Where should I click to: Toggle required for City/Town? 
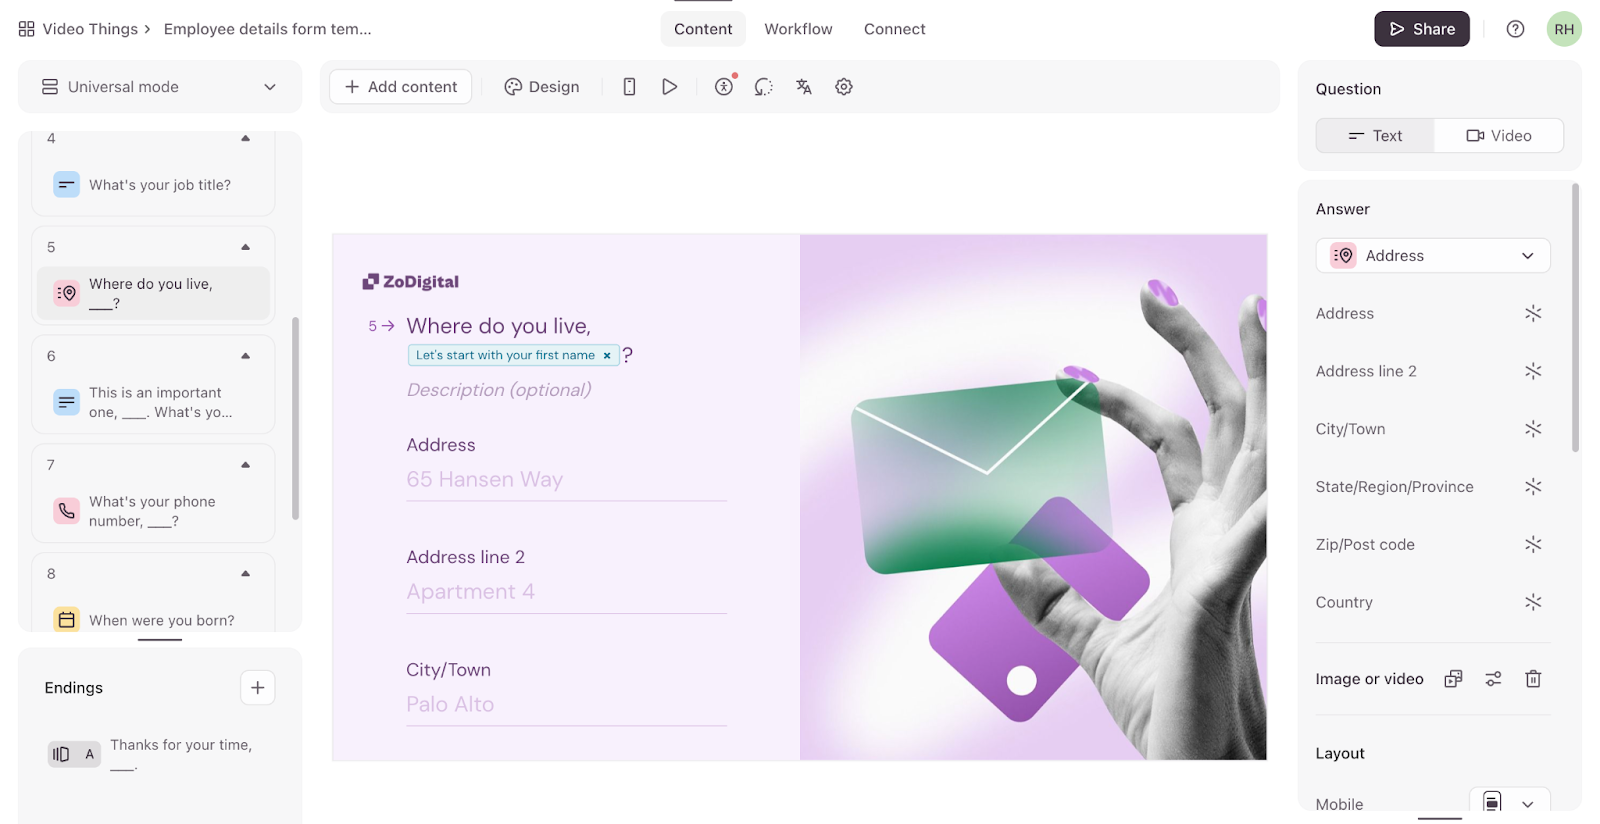[x=1533, y=429]
